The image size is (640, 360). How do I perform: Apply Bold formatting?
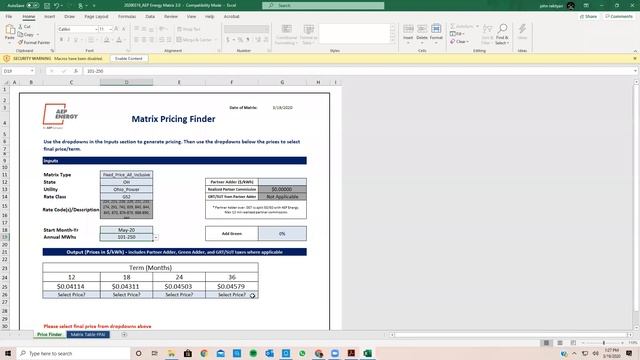point(61,40)
